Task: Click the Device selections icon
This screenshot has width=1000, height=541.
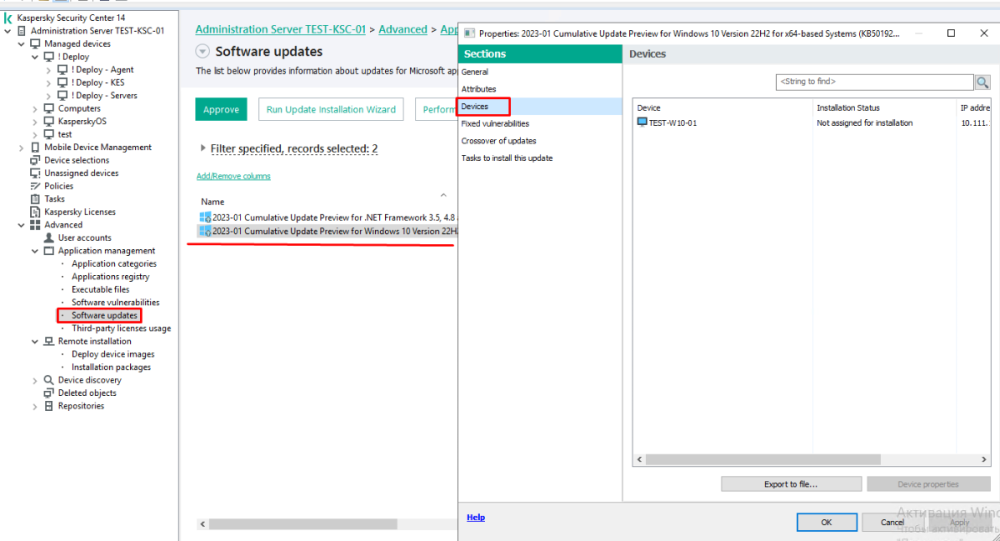Action: (x=35, y=160)
